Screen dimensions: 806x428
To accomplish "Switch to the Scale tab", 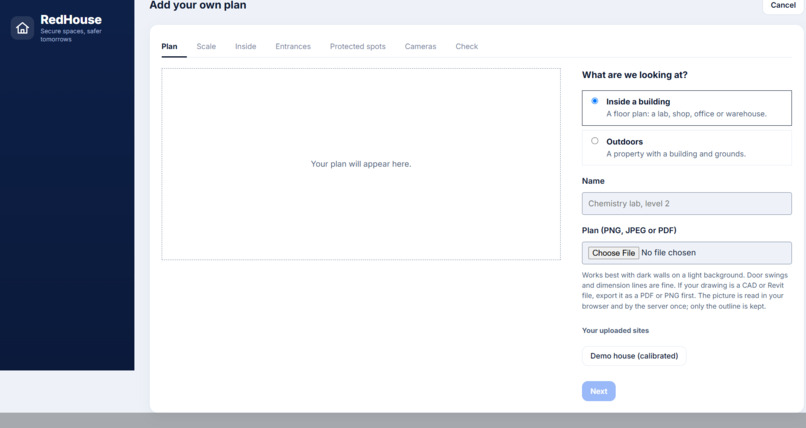I will point(206,46).
